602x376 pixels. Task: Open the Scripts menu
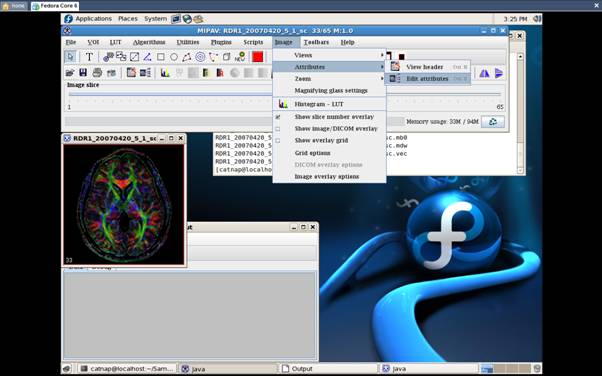point(253,42)
